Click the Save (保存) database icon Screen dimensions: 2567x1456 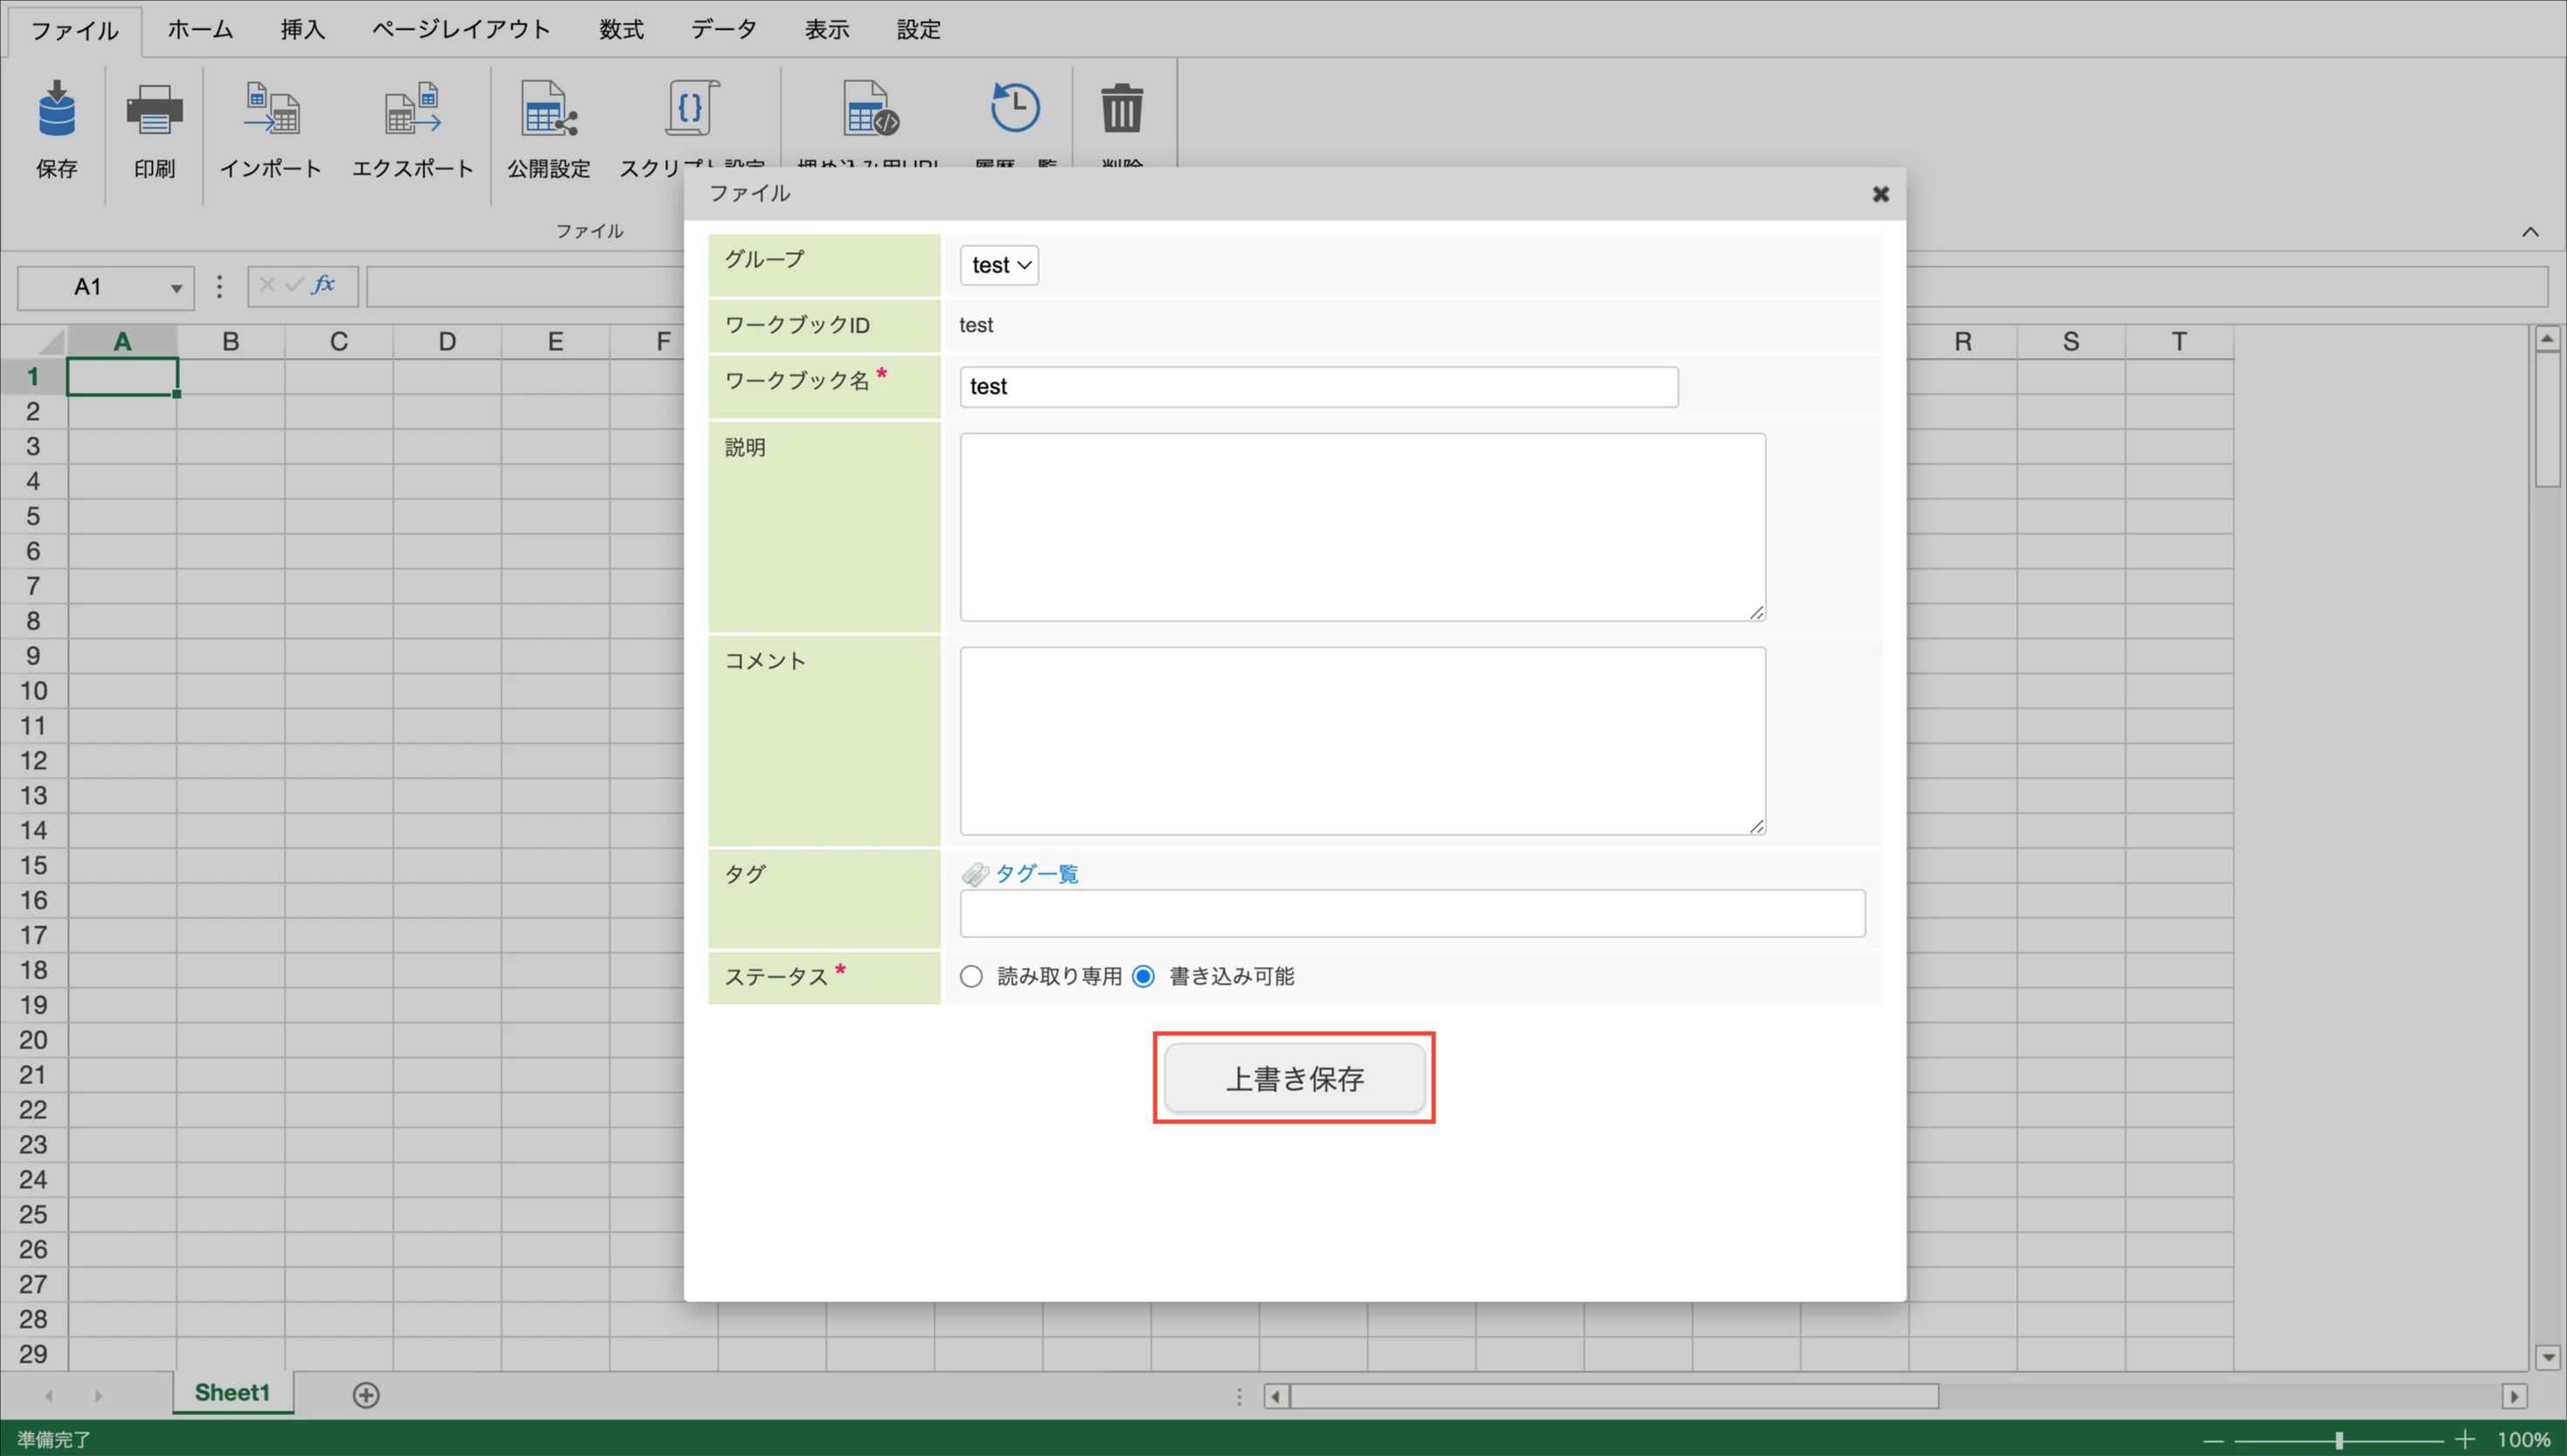56,110
